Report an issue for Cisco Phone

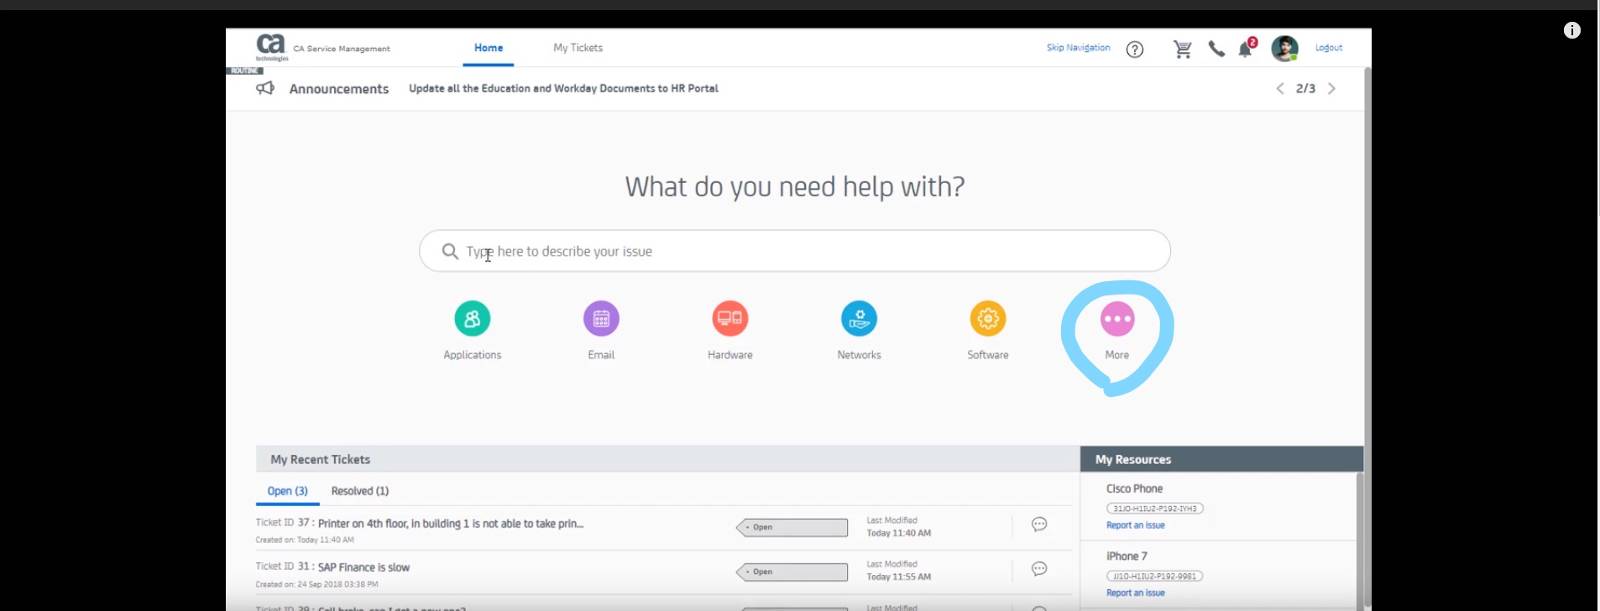tap(1135, 525)
